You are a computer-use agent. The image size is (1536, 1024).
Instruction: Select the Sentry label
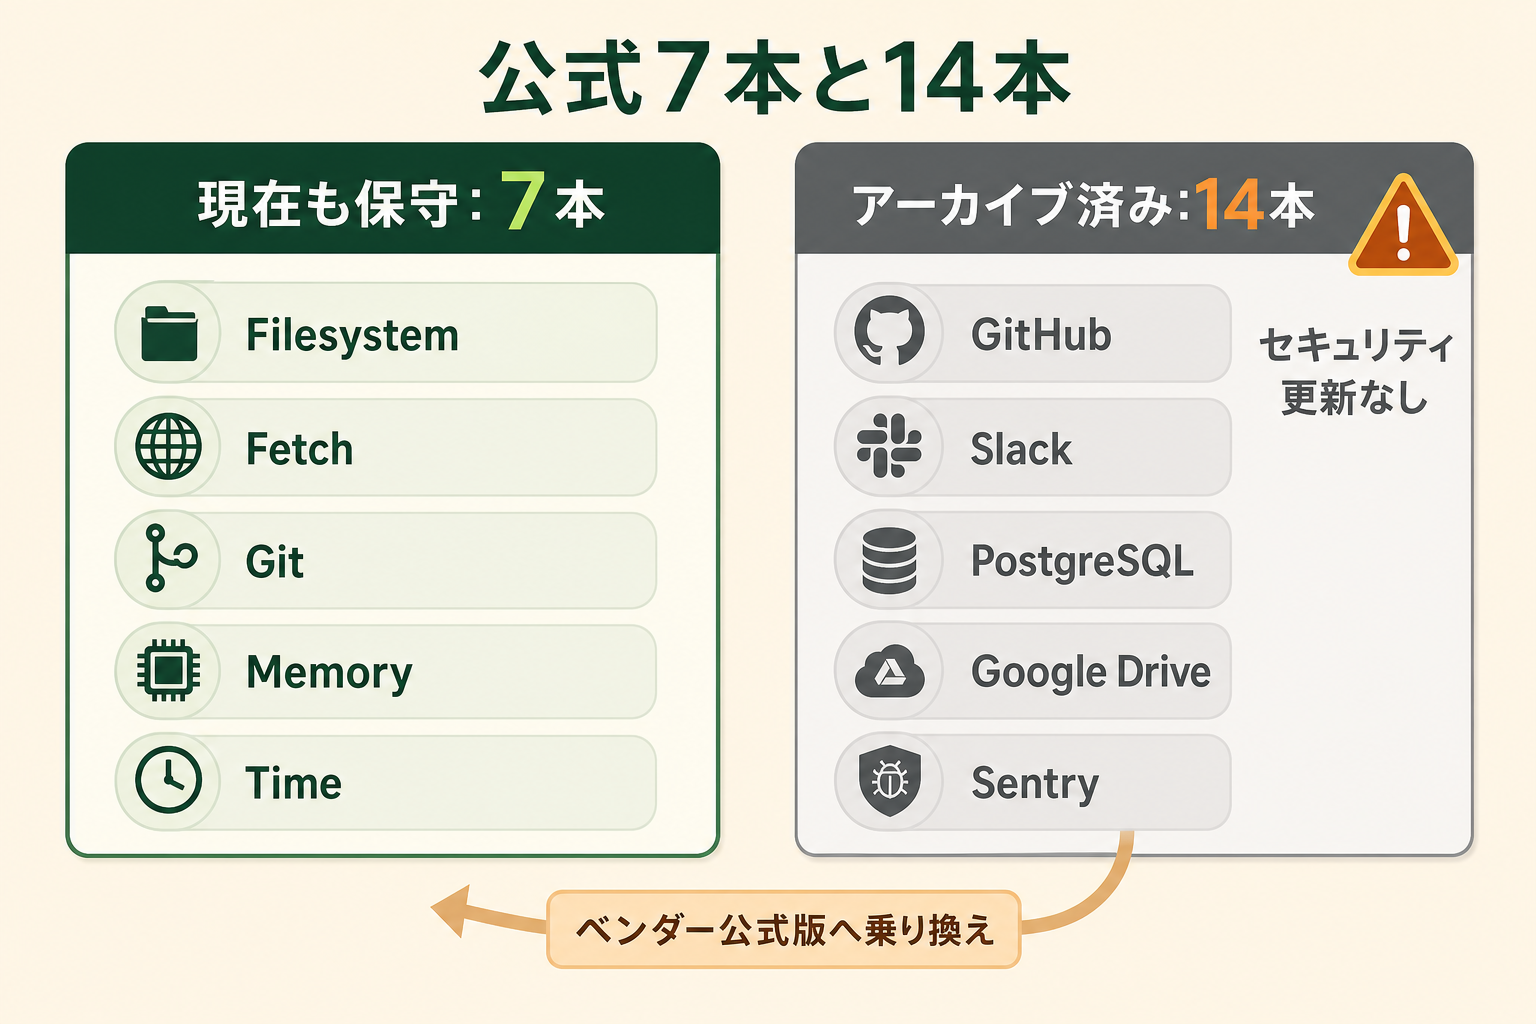[1035, 784]
